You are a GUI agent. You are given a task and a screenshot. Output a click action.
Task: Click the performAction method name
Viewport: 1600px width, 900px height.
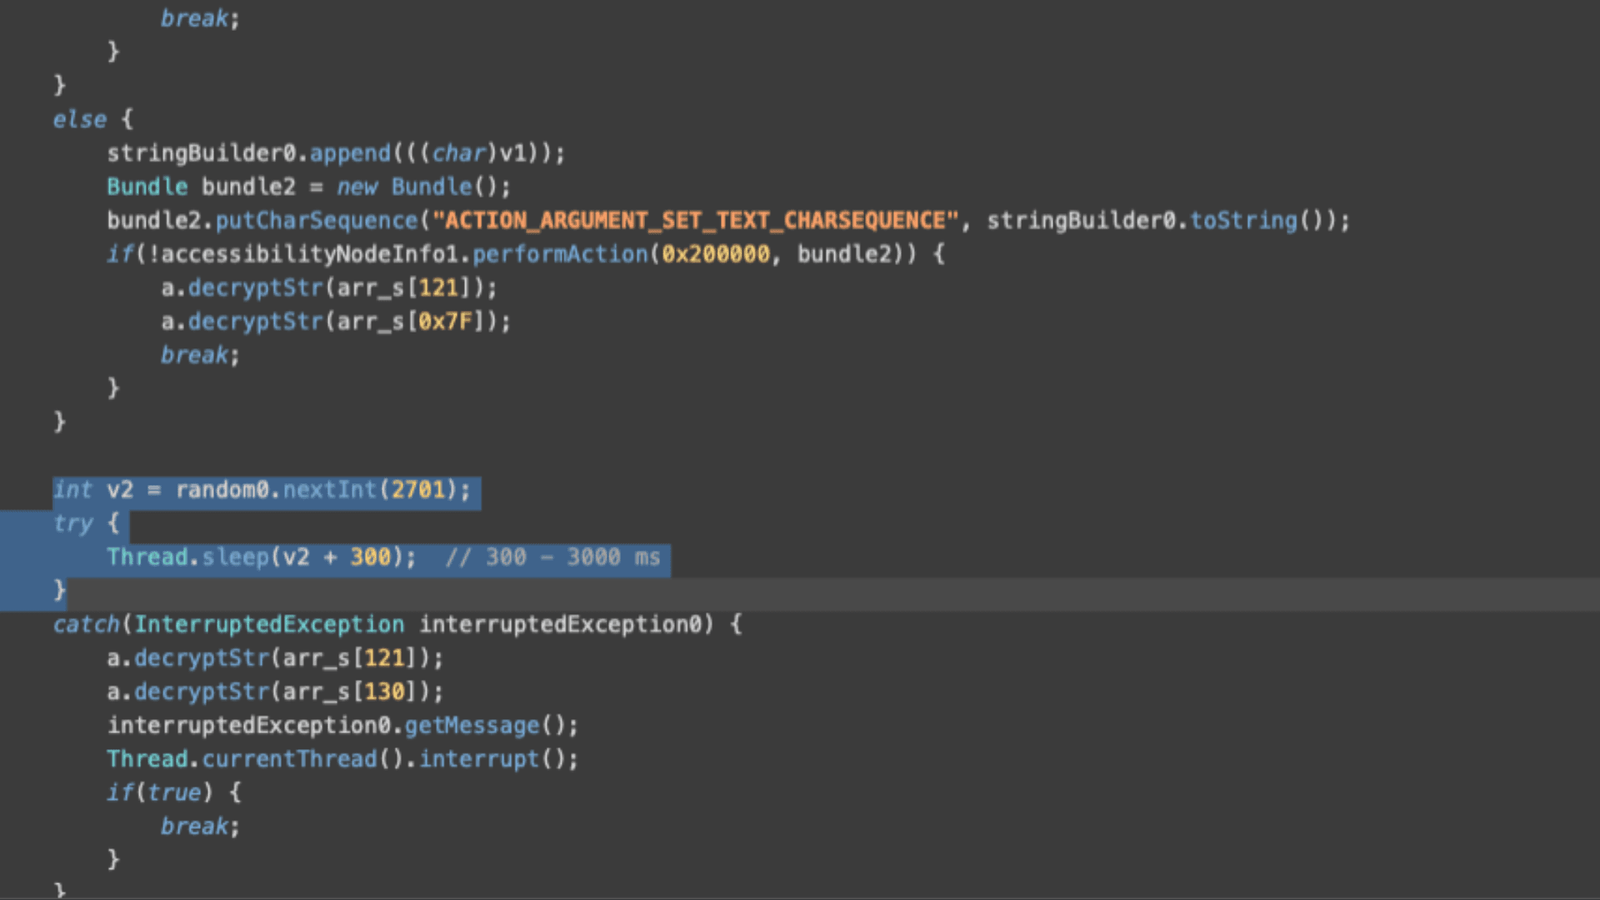(560, 254)
